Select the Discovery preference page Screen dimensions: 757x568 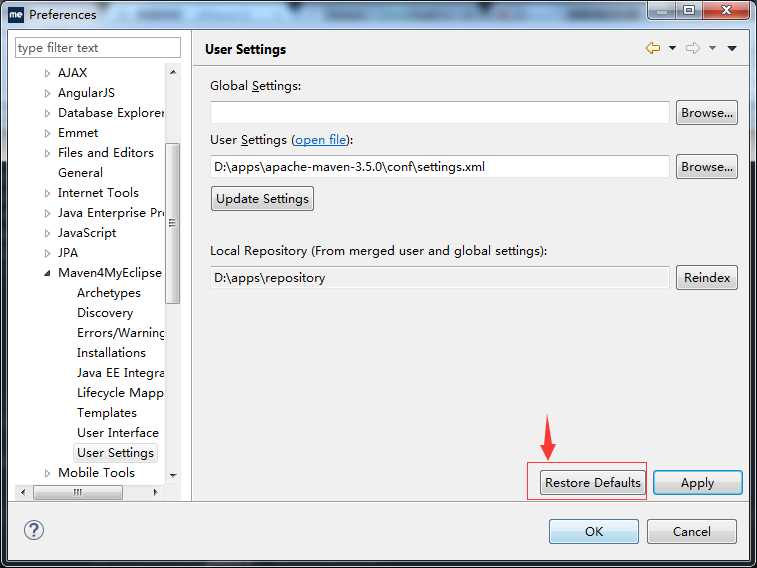click(105, 313)
